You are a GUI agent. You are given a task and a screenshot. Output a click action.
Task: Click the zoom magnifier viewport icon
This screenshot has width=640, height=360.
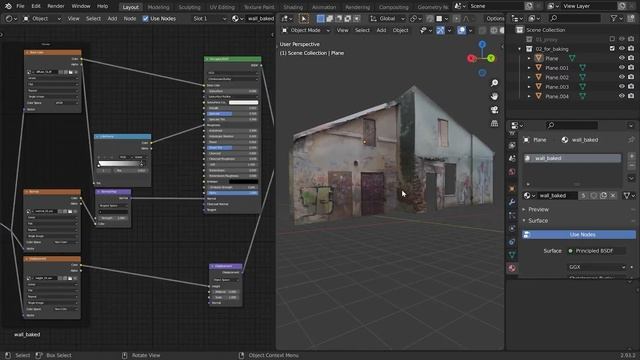coord(494,83)
